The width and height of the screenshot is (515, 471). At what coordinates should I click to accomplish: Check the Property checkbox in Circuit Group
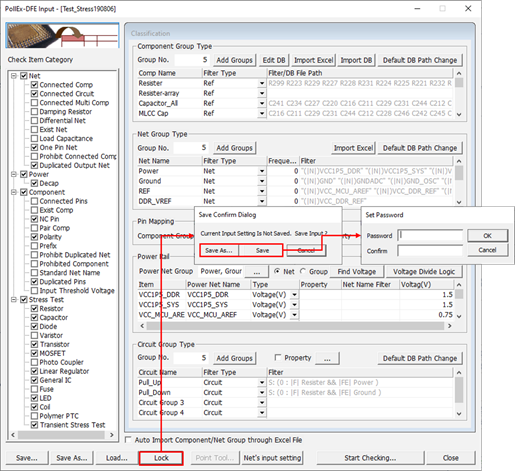point(278,358)
